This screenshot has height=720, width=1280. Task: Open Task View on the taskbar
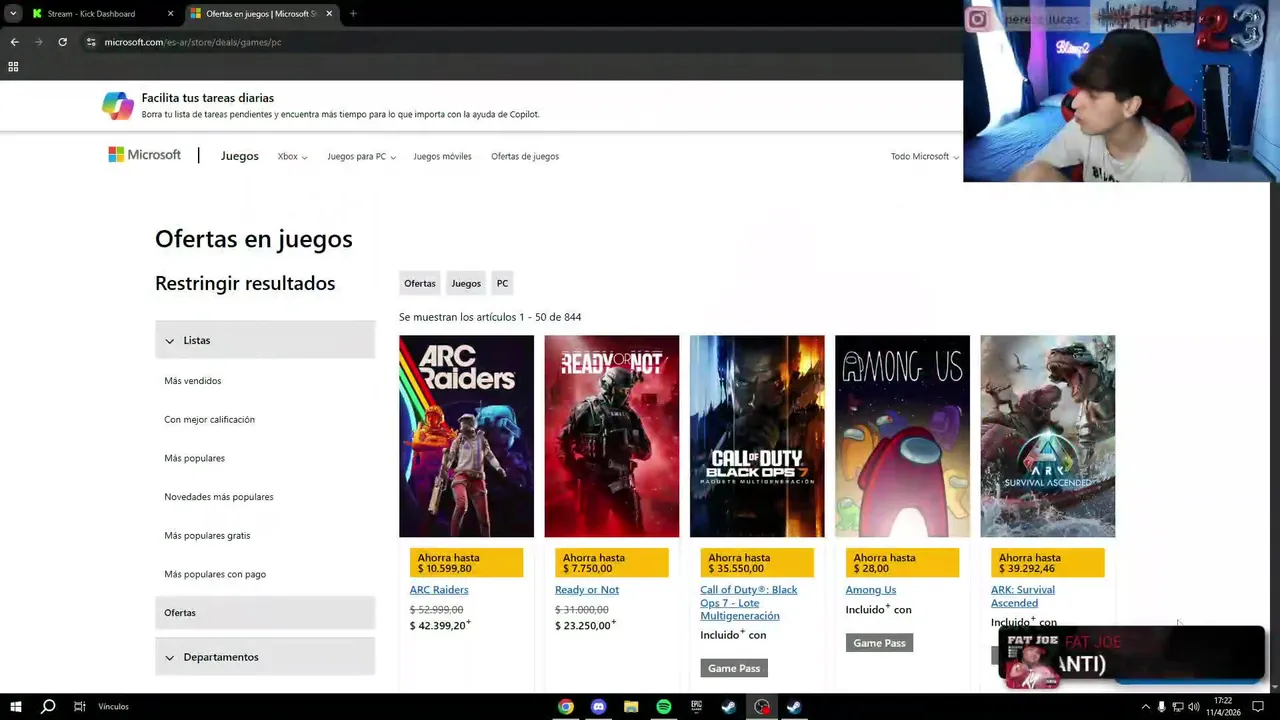coord(79,706)
